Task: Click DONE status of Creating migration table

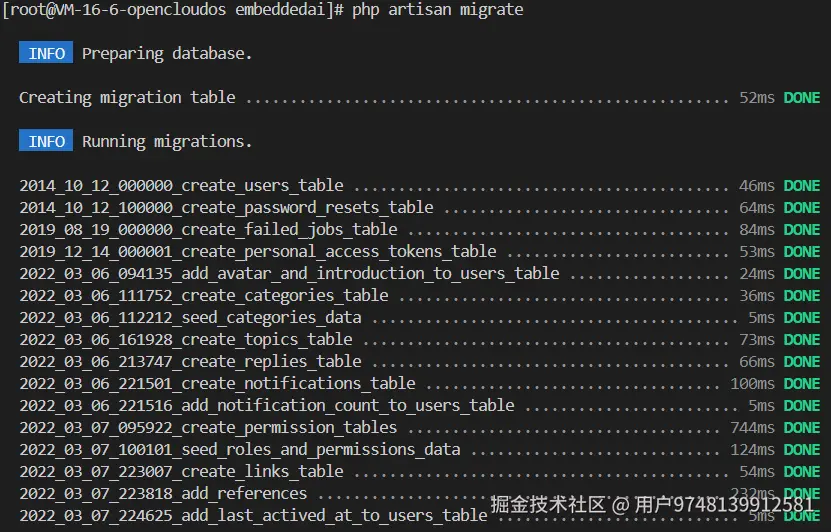Action: click(801, 97)
